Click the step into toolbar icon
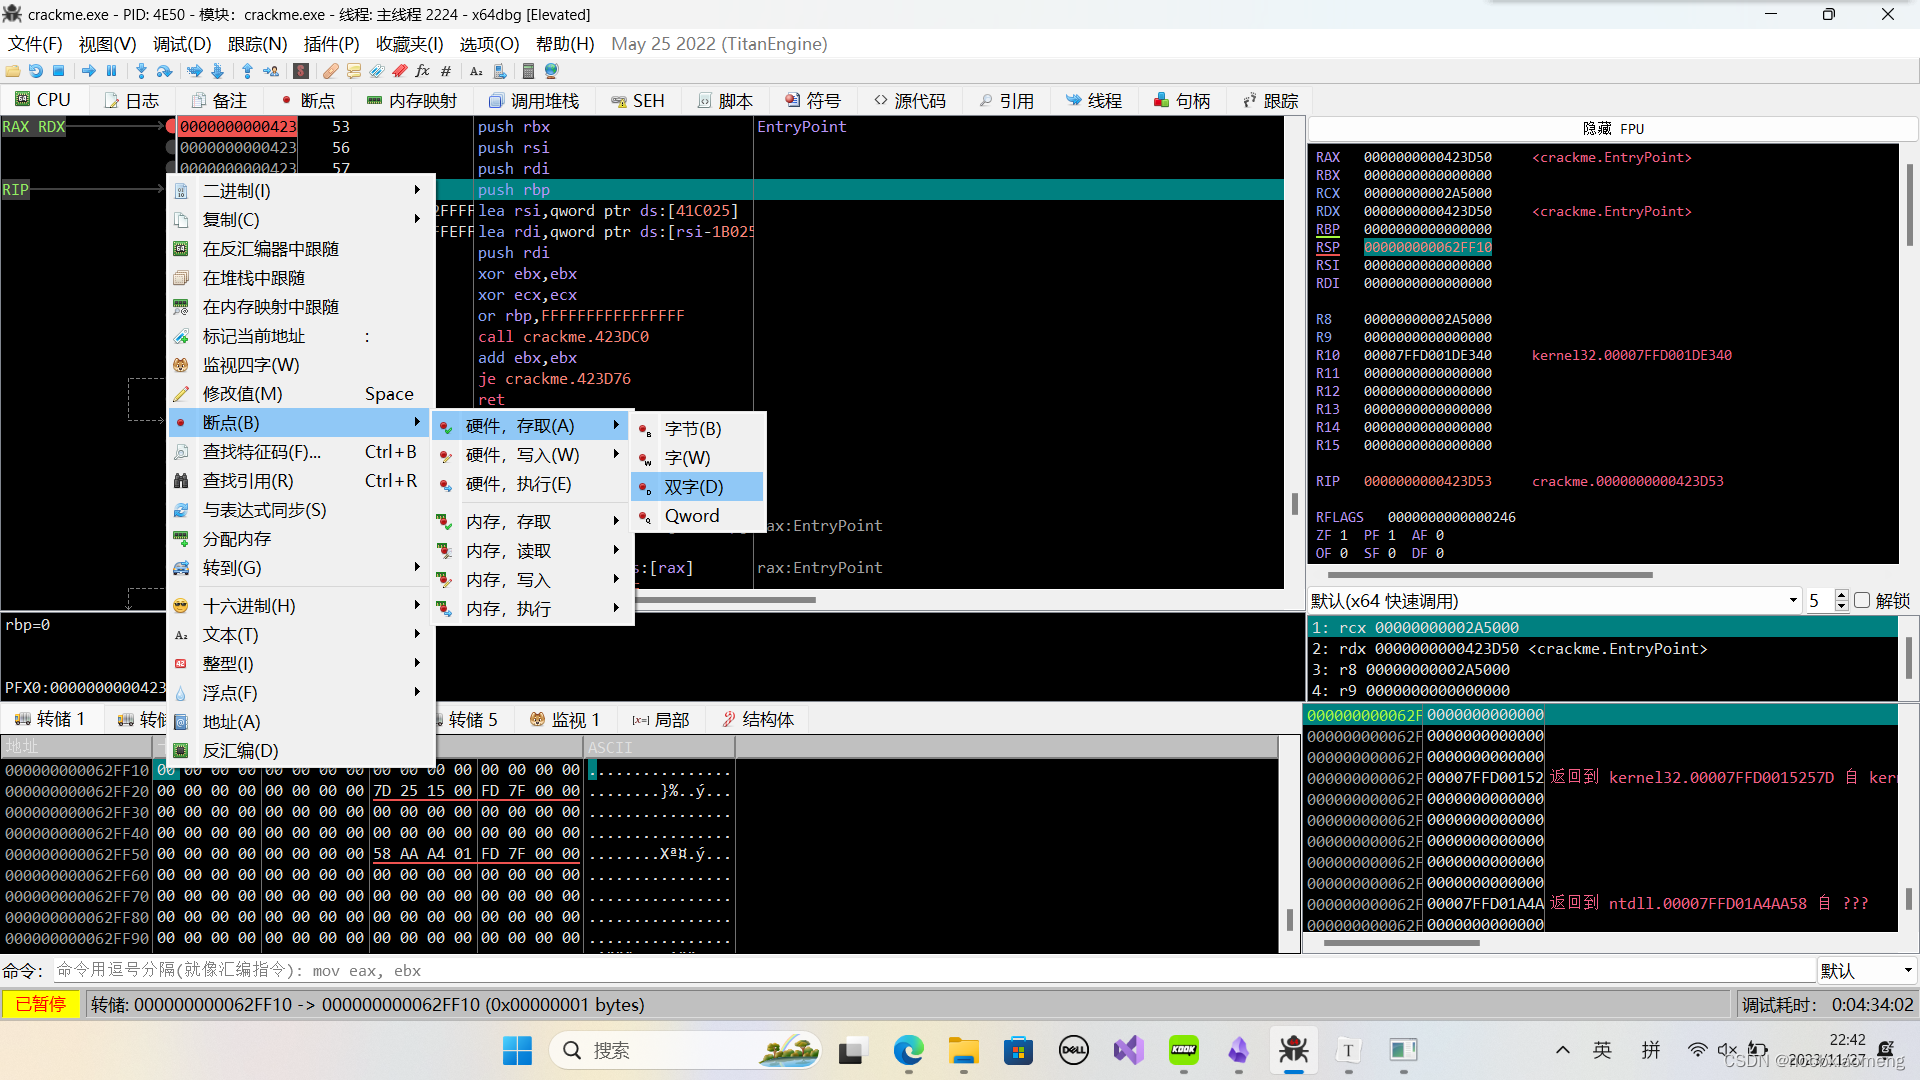The width and height of the screenshot is (1920, 1080). [140, 71]
